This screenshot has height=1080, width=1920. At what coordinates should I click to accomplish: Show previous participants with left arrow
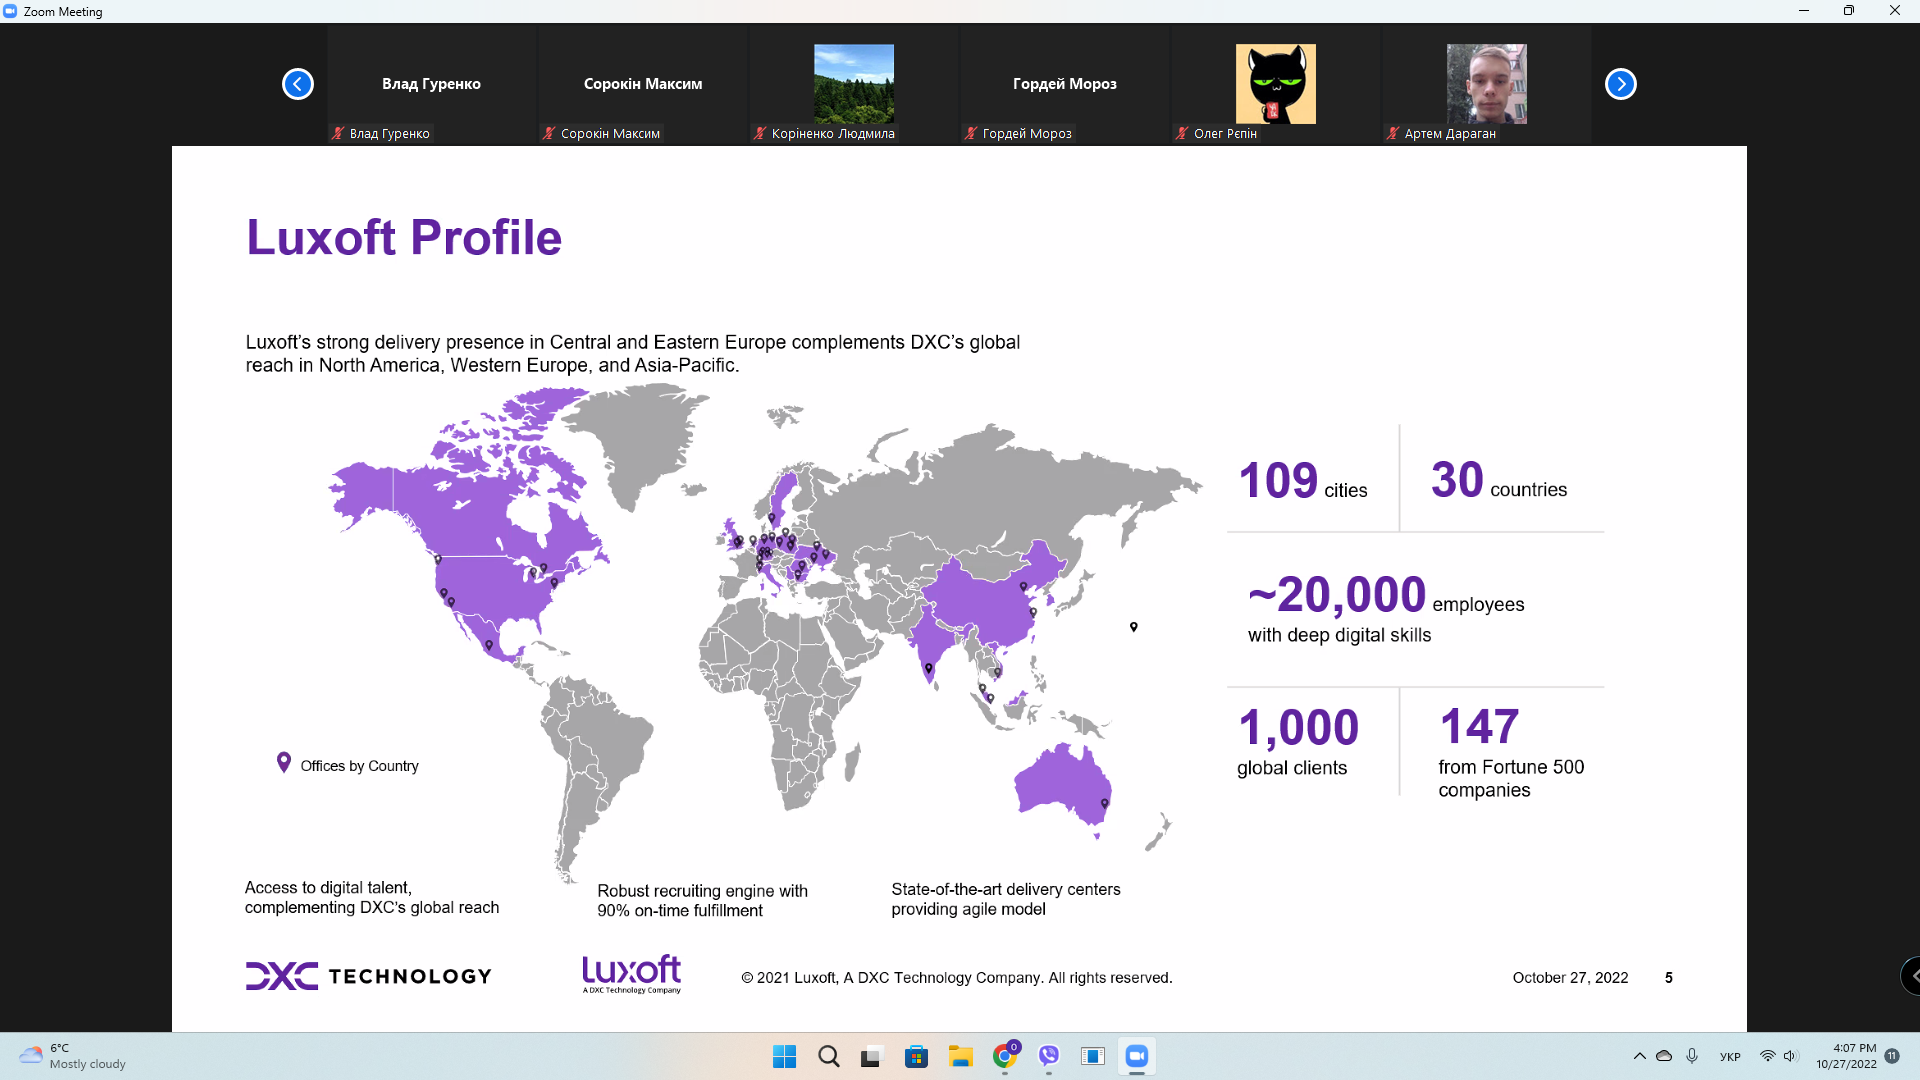[298, 84]
